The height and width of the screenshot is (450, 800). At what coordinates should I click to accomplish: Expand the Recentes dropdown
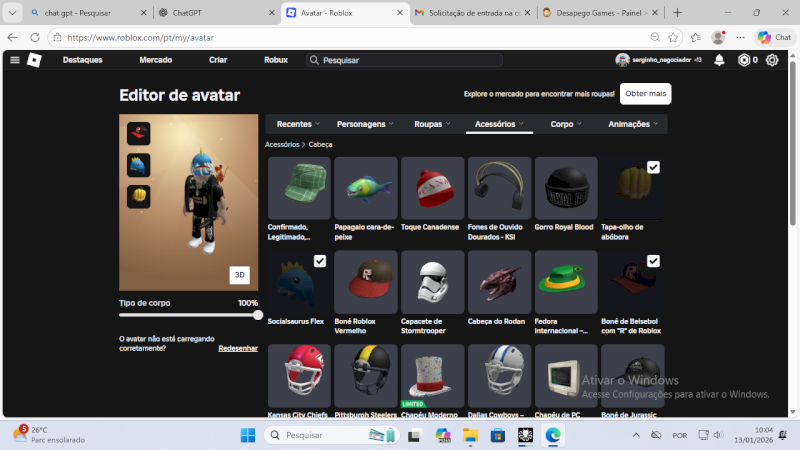pos(298,124)
